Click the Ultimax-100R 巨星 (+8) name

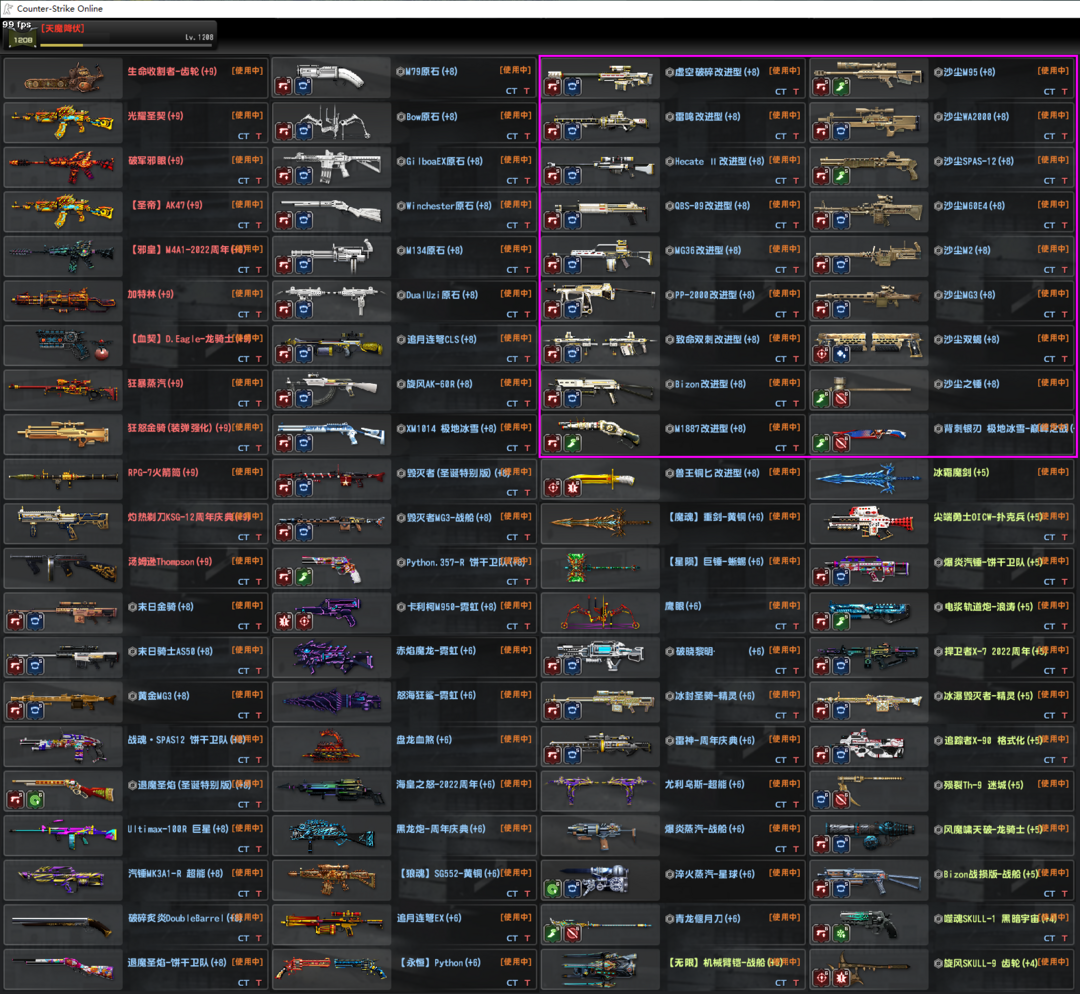[178, 829]
